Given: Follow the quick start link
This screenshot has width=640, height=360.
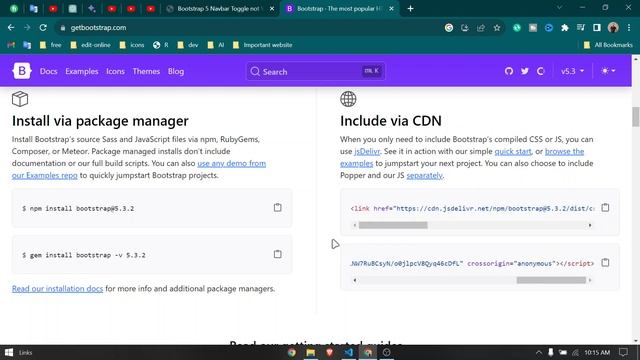Looking at the screenshot, I should click(513, 151).
